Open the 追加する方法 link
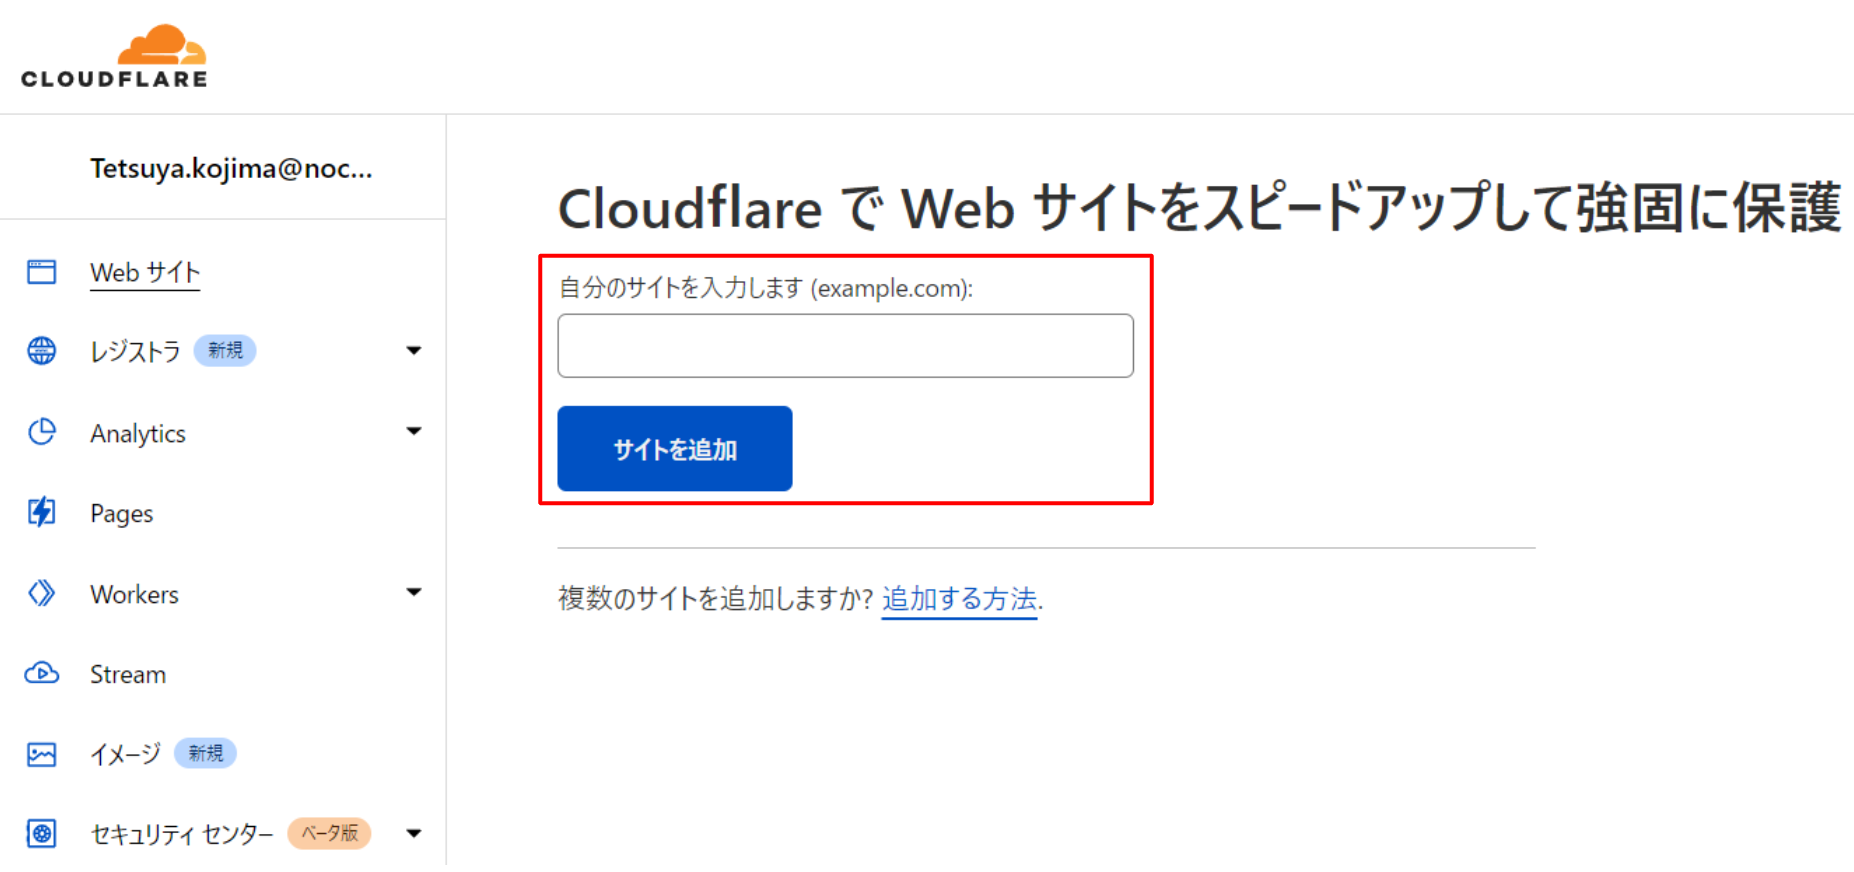1854x872 pixels. click(x=959, y=599)
